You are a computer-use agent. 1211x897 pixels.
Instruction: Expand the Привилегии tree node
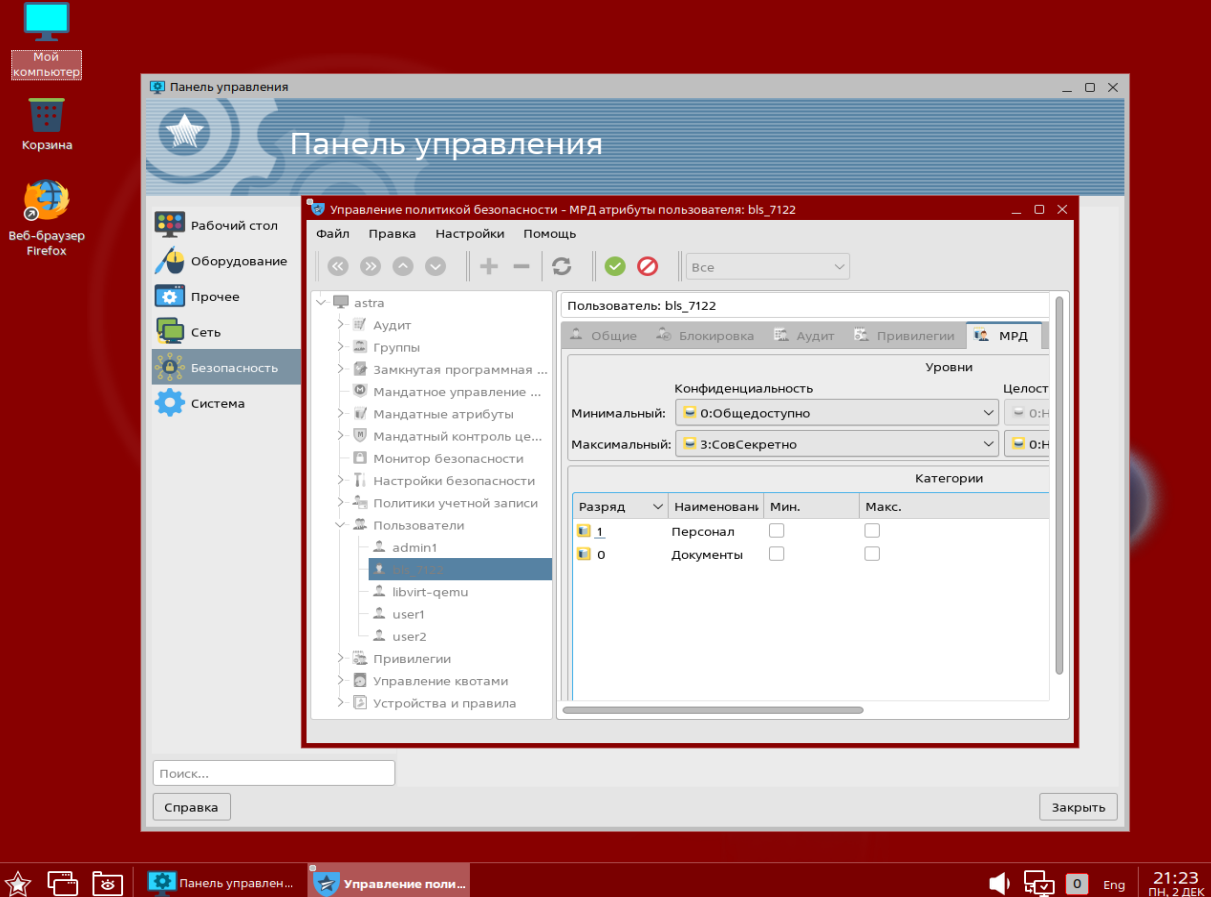tap(340, 659)
